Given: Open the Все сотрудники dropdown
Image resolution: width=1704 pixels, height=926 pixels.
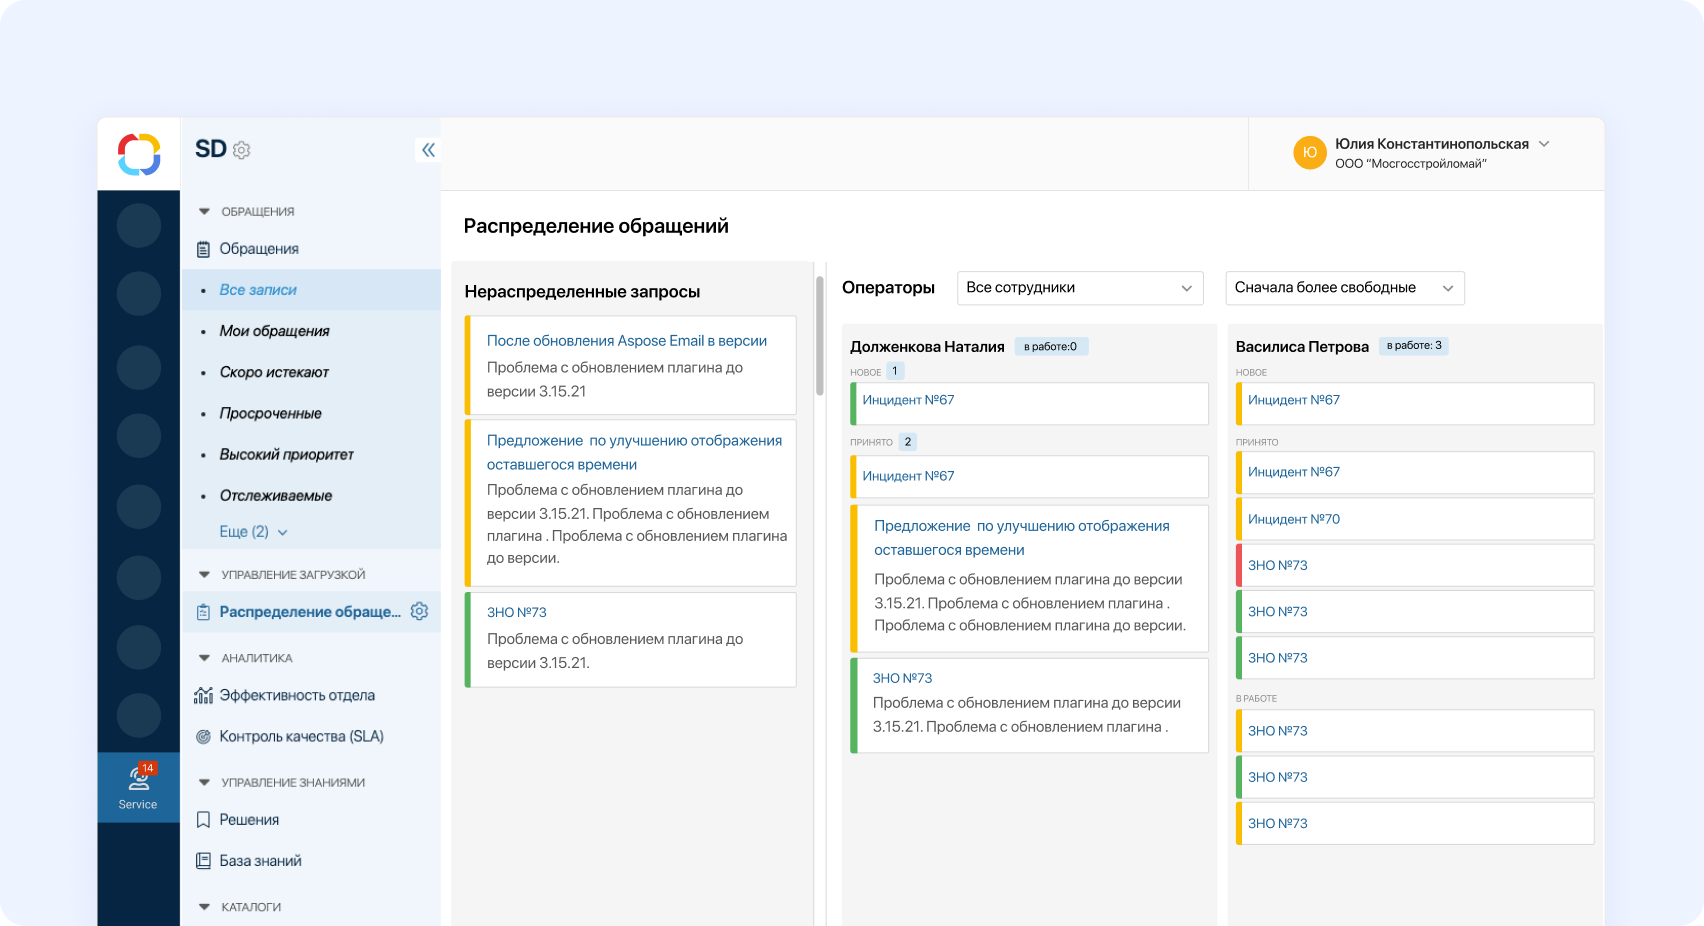Looking at the screenshot, I should (x=1080, y=288).
